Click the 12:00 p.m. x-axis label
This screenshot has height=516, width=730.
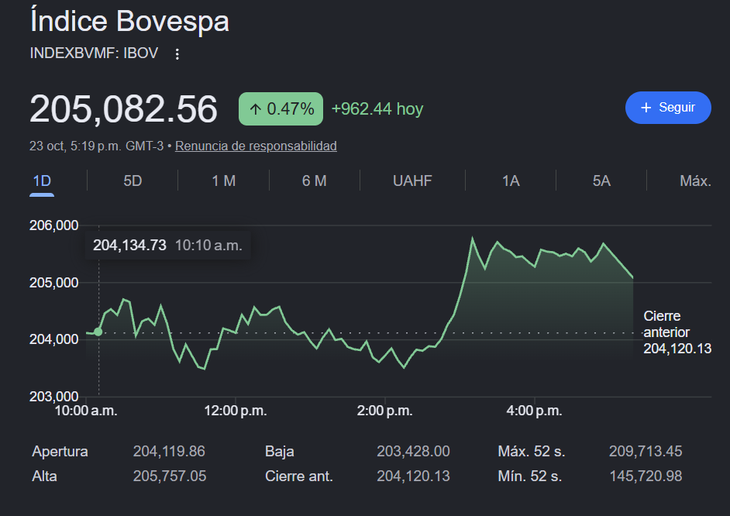pos(236,411)
